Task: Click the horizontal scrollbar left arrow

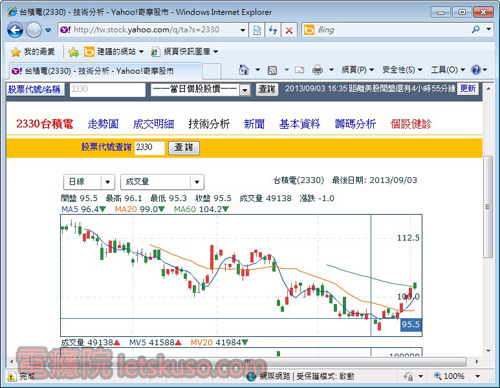Action: [x=12, y=362]
